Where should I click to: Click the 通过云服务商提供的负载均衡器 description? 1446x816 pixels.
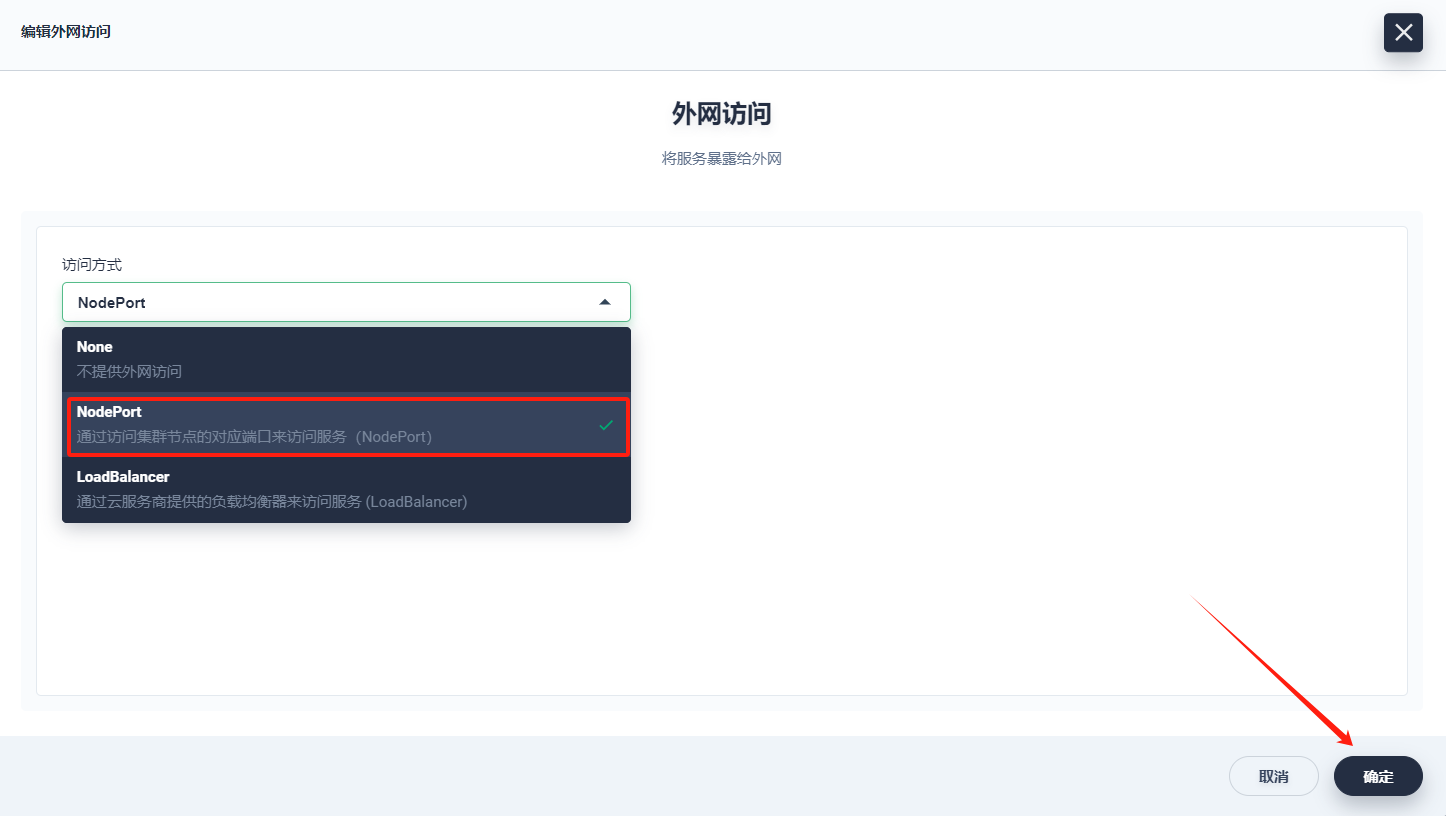[272, 502]
